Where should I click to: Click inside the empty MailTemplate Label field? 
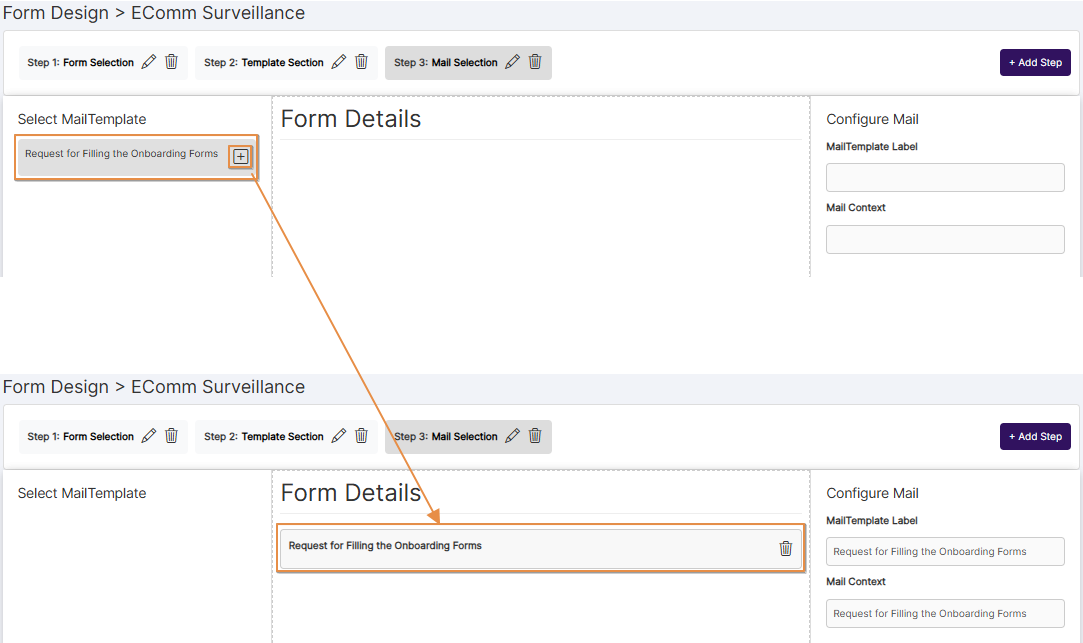944,177
